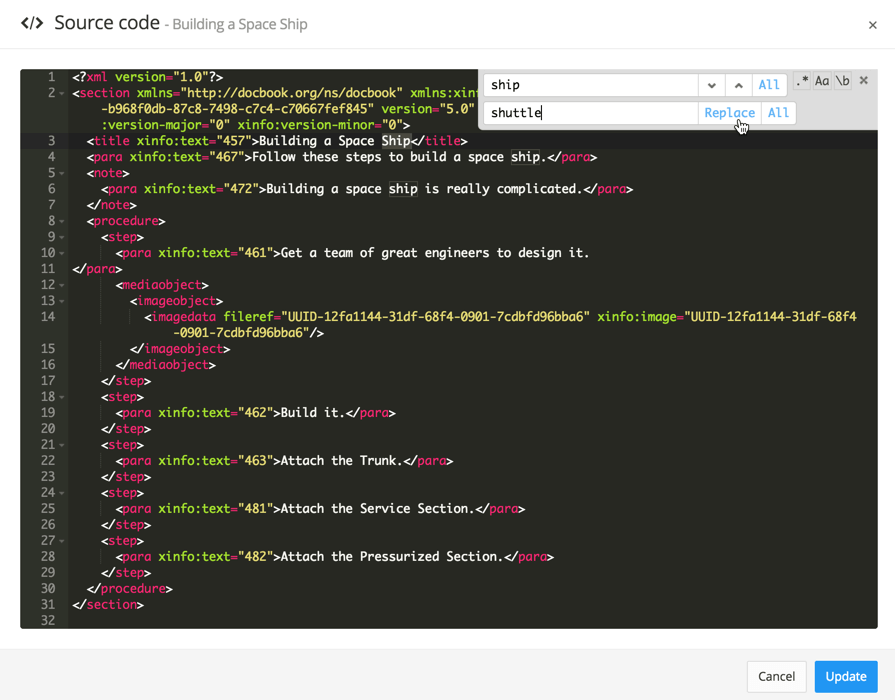Fold the procedure element on line 8
Screen dimensions: 895x700
pos(62,222)
